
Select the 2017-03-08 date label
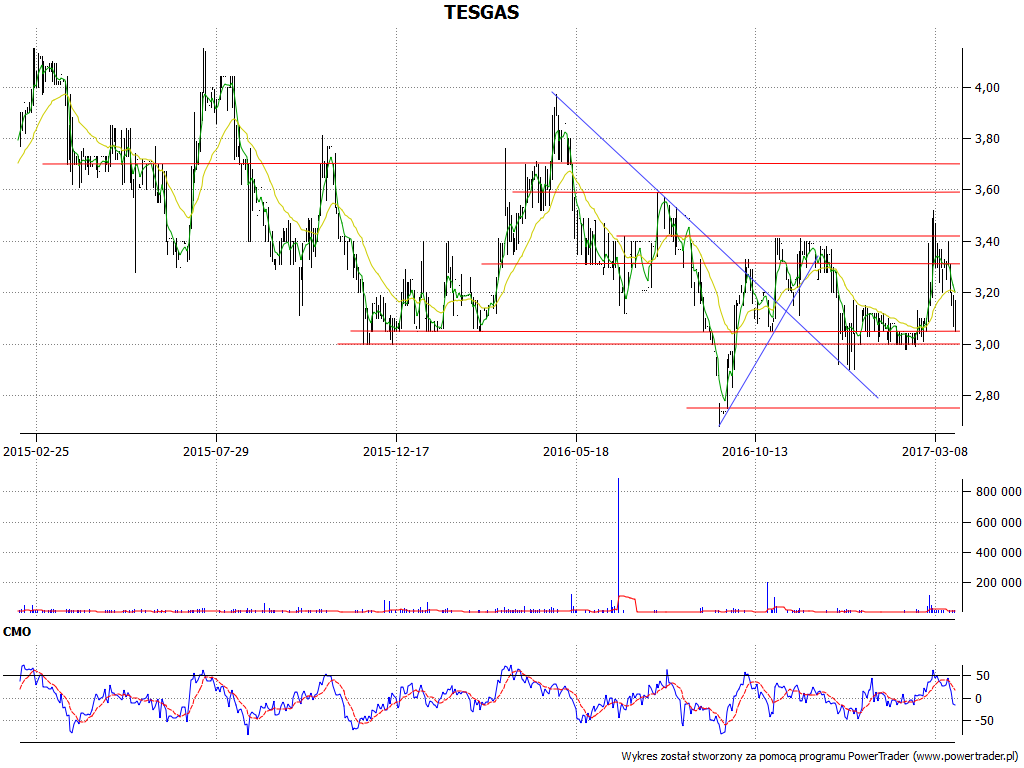click(x=935, y=451)
